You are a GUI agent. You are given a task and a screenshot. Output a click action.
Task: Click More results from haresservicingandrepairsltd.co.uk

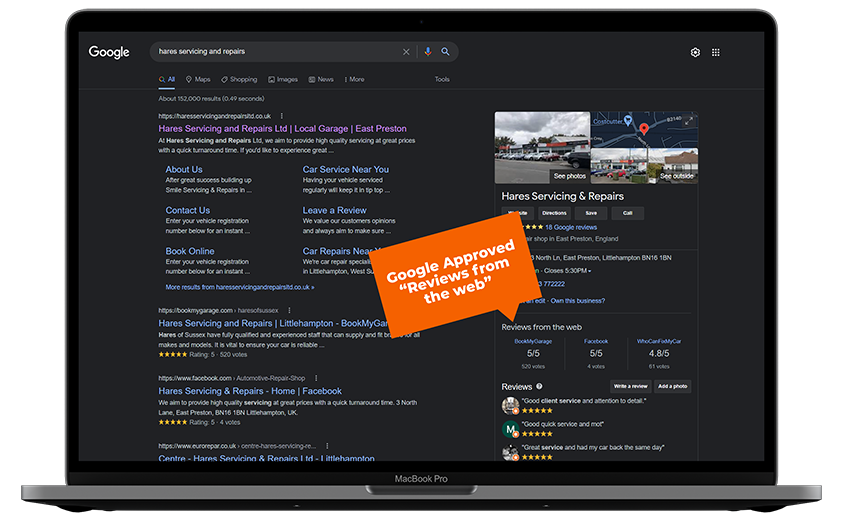tap(240, 287)
